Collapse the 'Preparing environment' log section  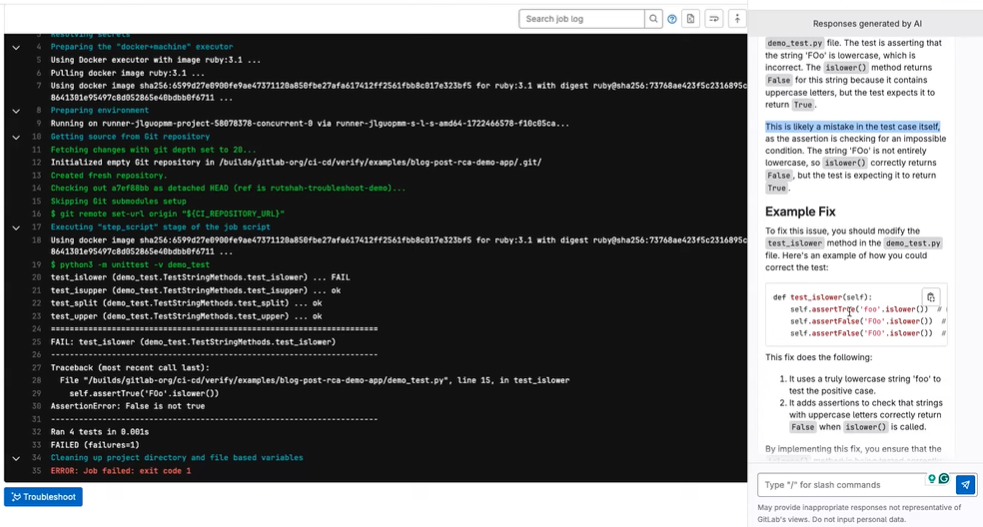pos(16,111)
